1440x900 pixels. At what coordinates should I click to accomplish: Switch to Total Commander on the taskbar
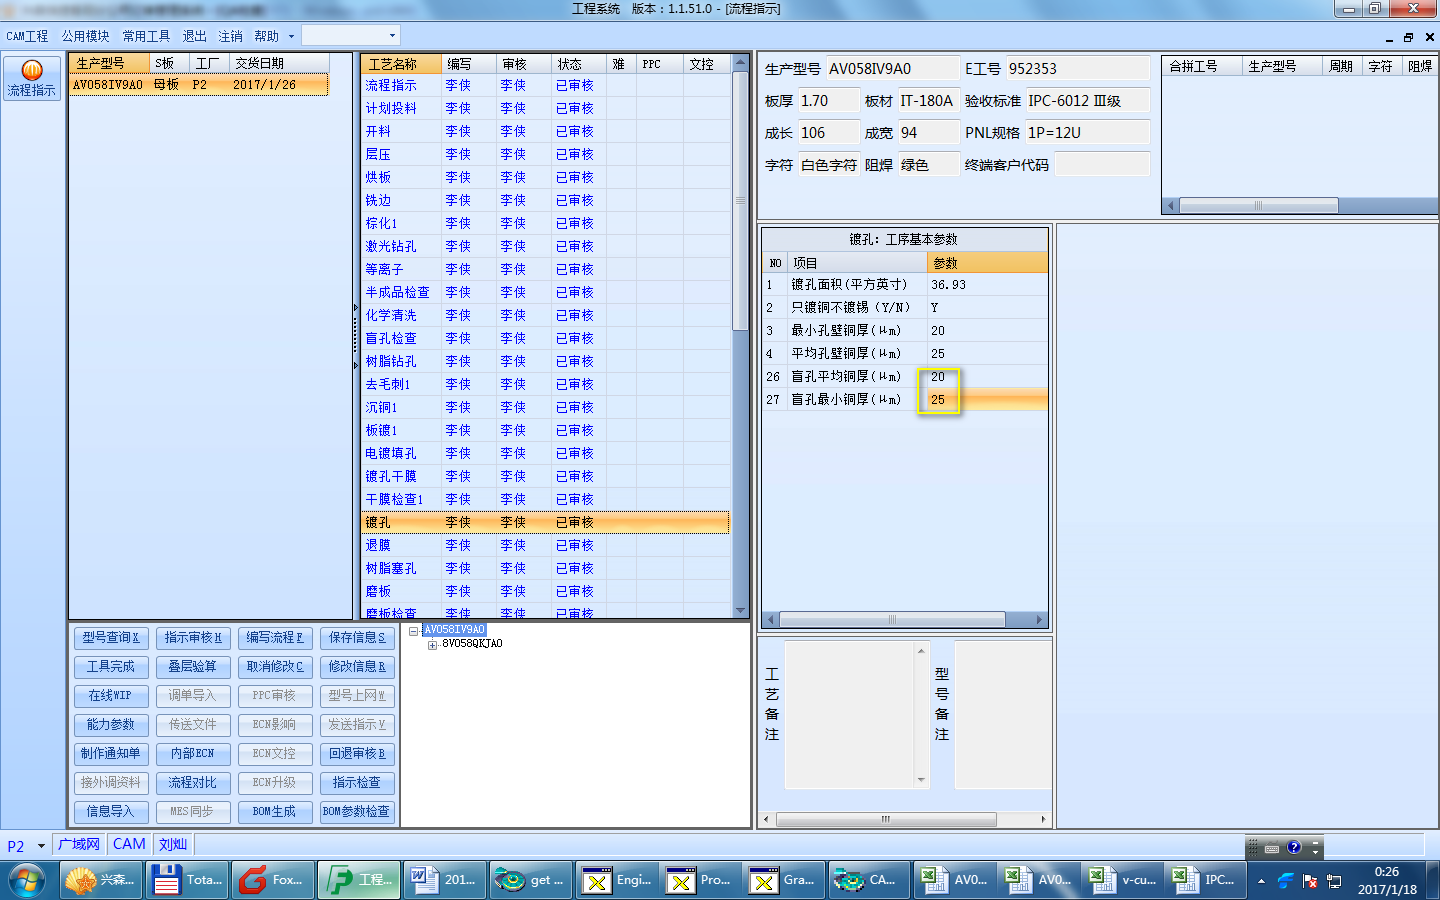pyautogui.click(x=188, y=880)
